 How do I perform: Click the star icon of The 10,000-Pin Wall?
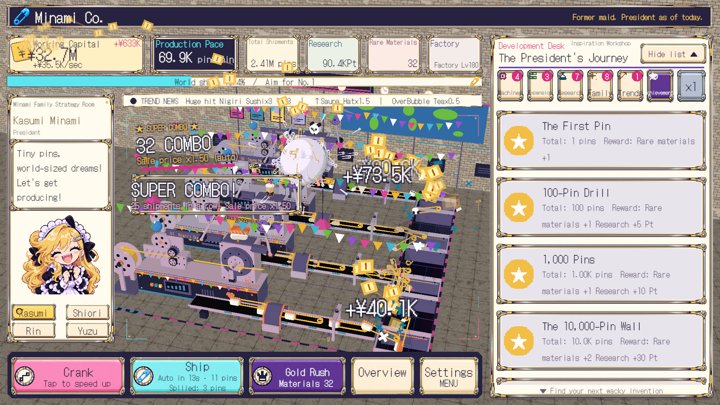(518, 341)
